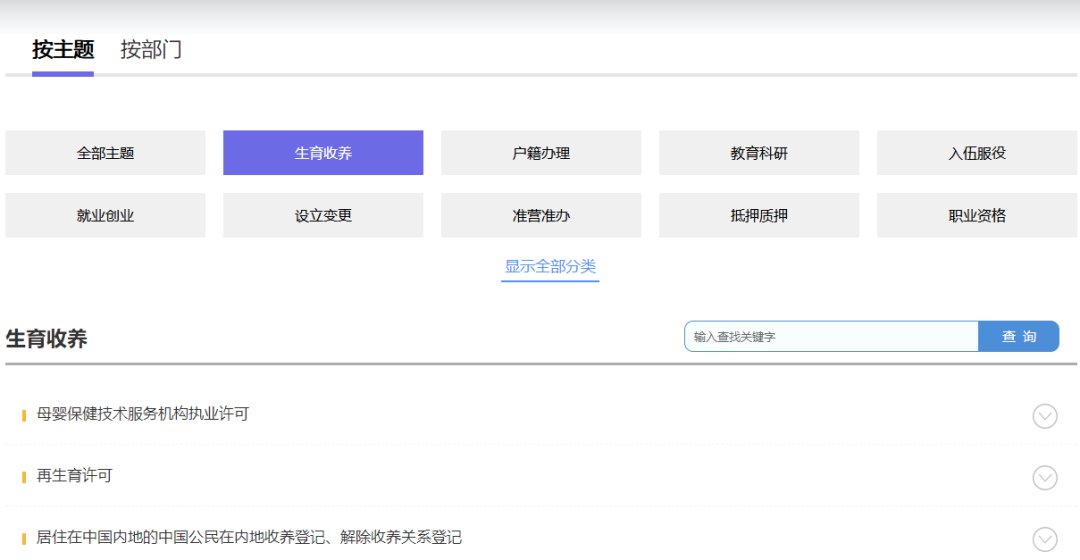
Task: Pick the 就业创业 category
Action: coord(105,215)
